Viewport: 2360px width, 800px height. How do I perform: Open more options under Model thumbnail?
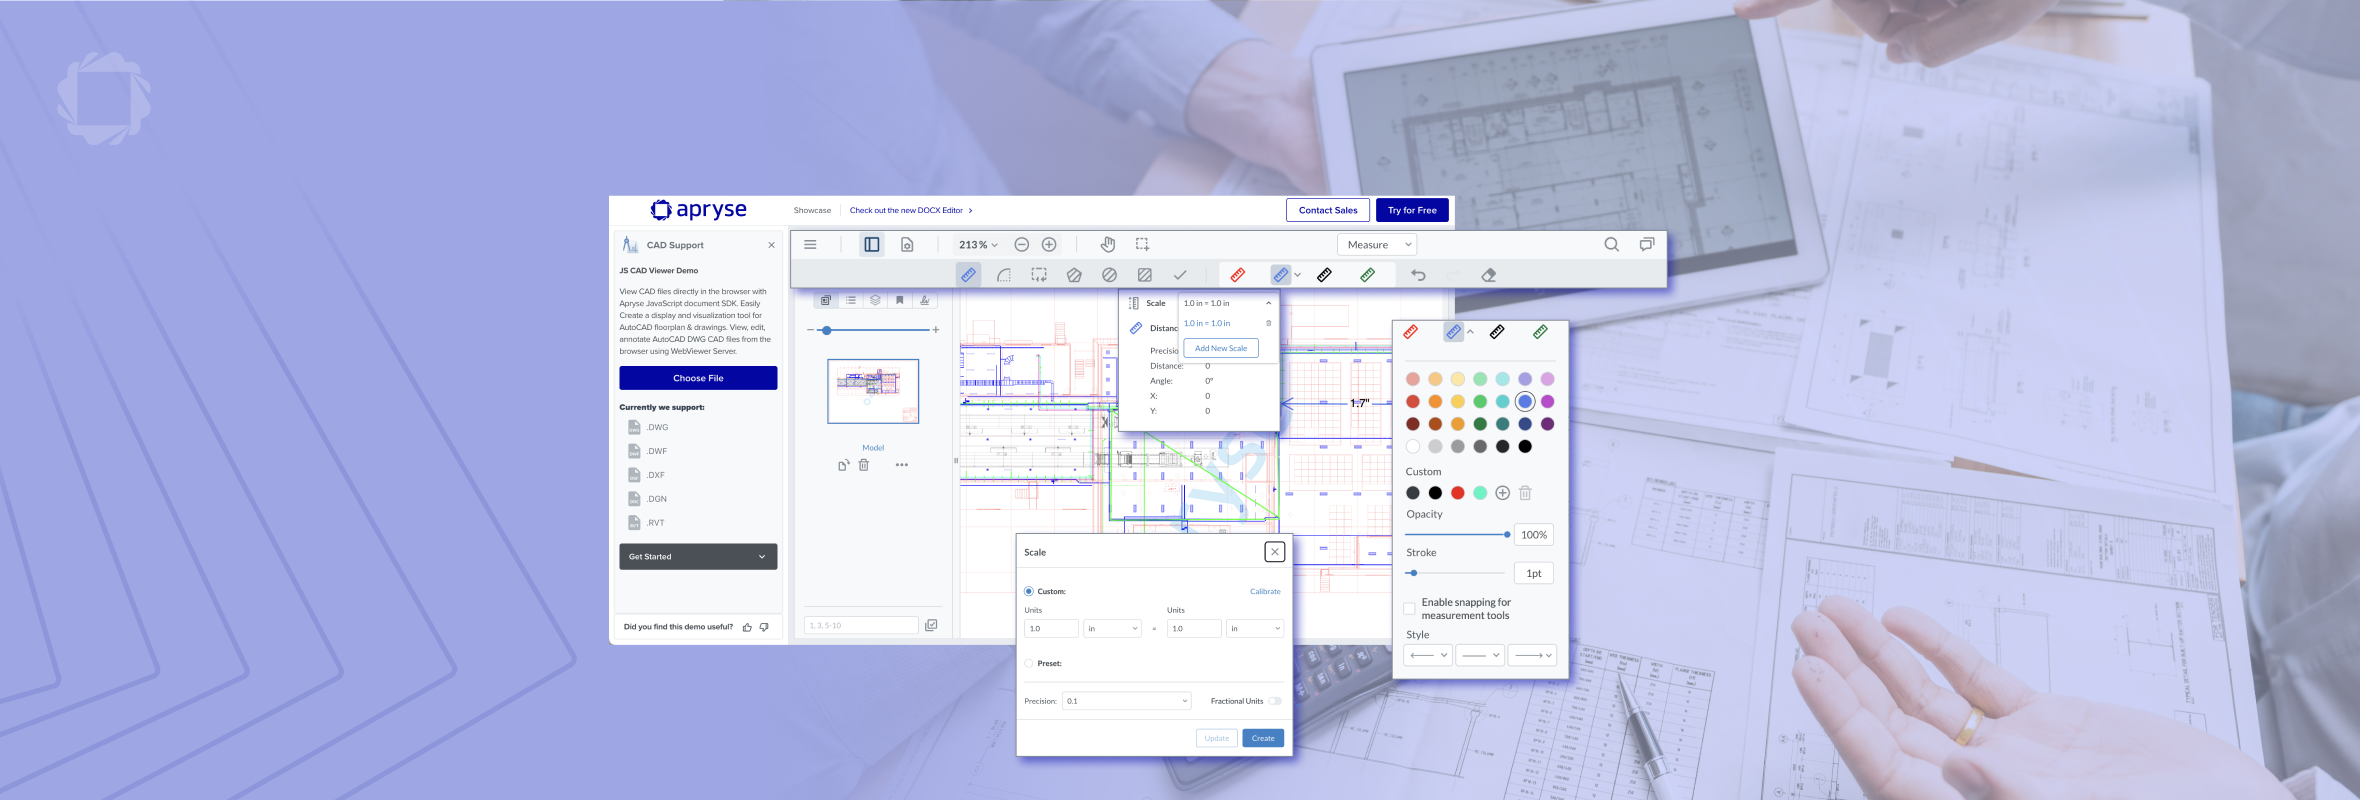(902, 465)
